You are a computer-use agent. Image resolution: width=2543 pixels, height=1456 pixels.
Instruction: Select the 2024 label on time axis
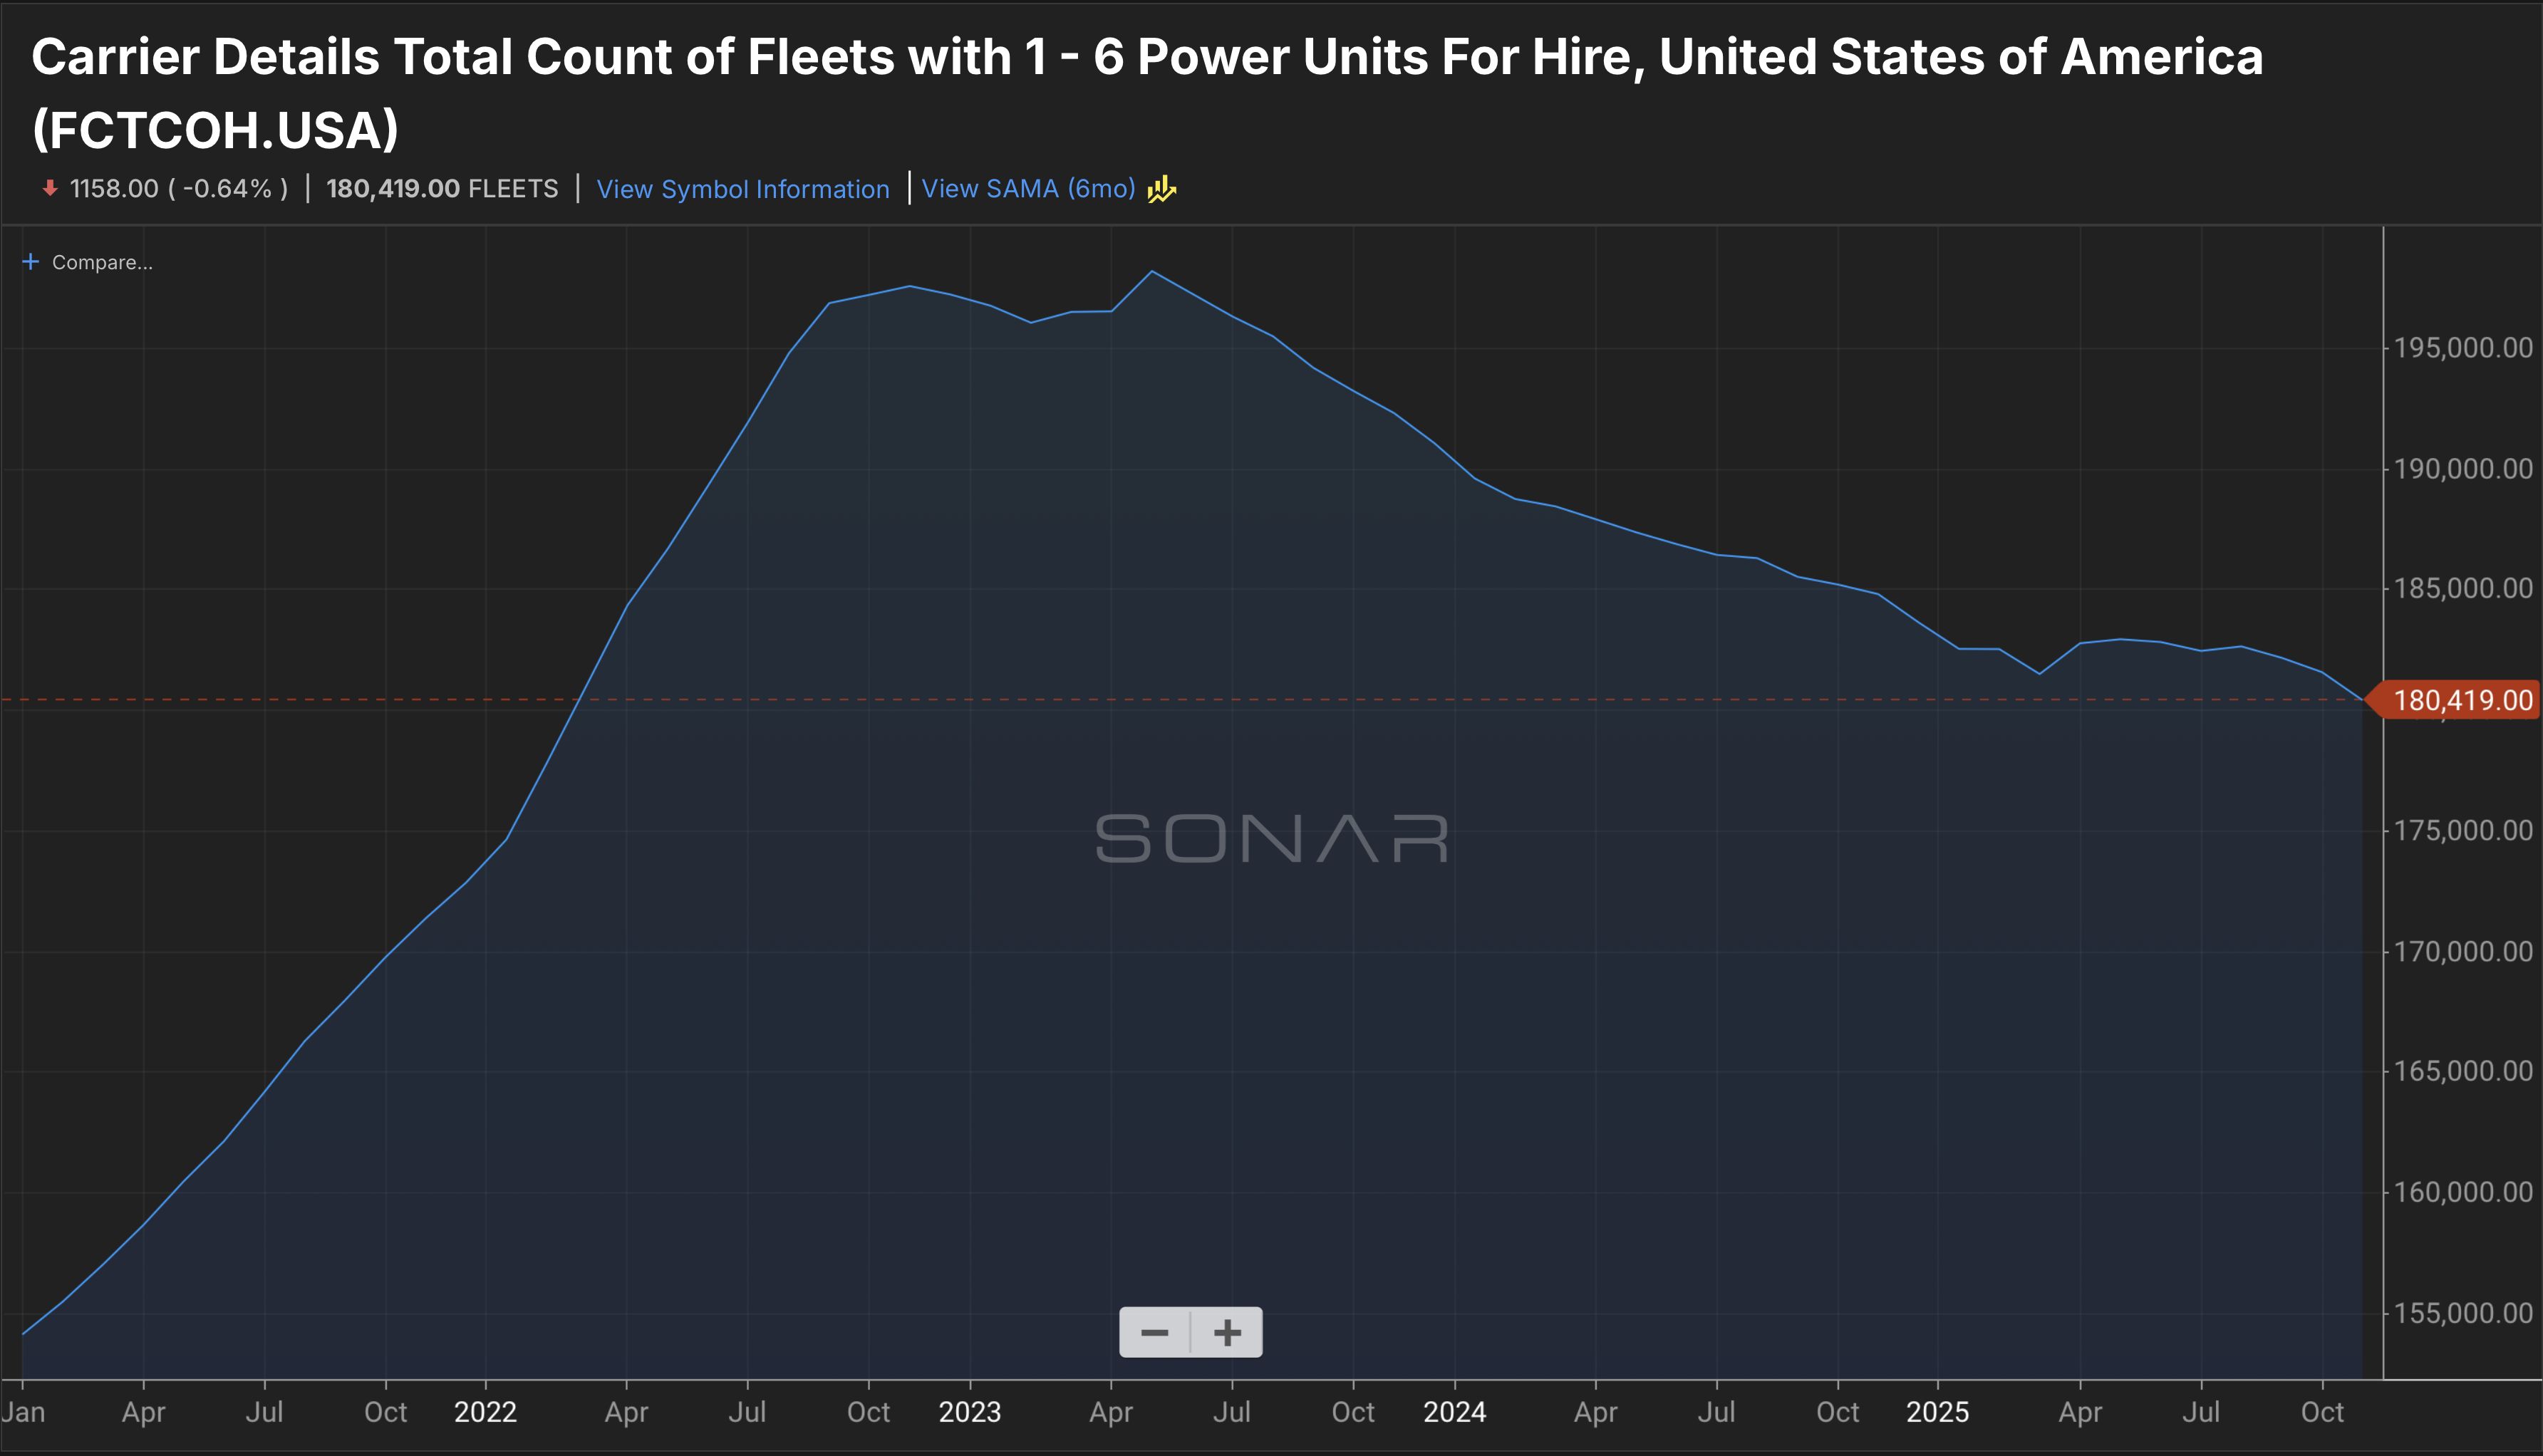1454,1412
